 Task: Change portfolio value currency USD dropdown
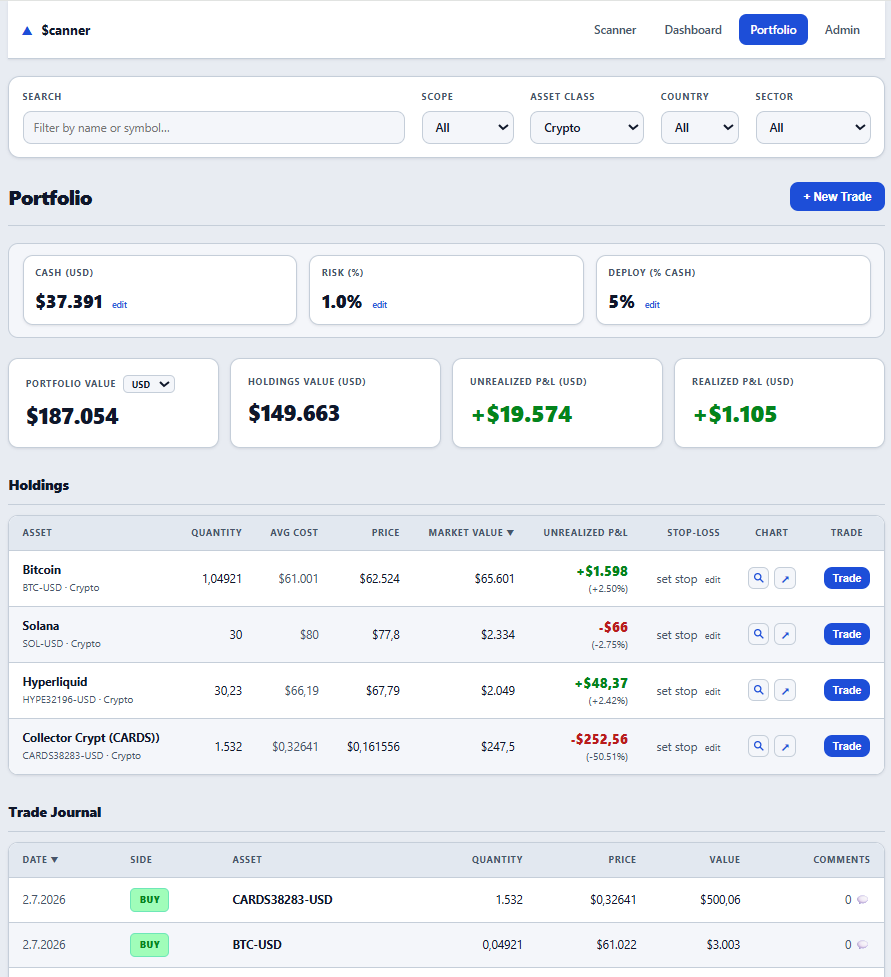point(149,384)
